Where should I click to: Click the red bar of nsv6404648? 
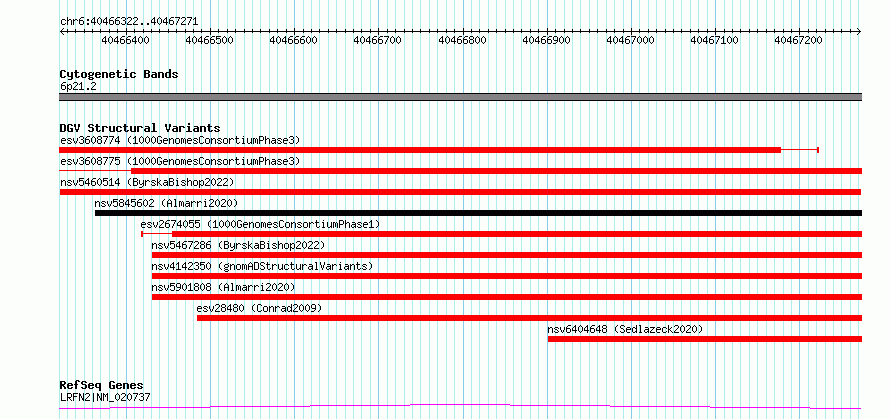point(704,339)
